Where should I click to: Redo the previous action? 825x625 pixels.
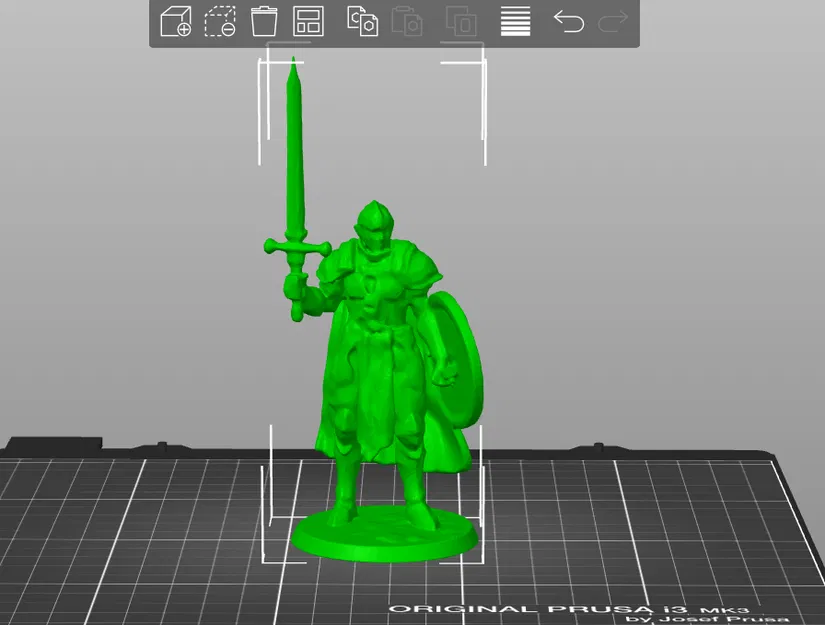(x=612, y=22)
